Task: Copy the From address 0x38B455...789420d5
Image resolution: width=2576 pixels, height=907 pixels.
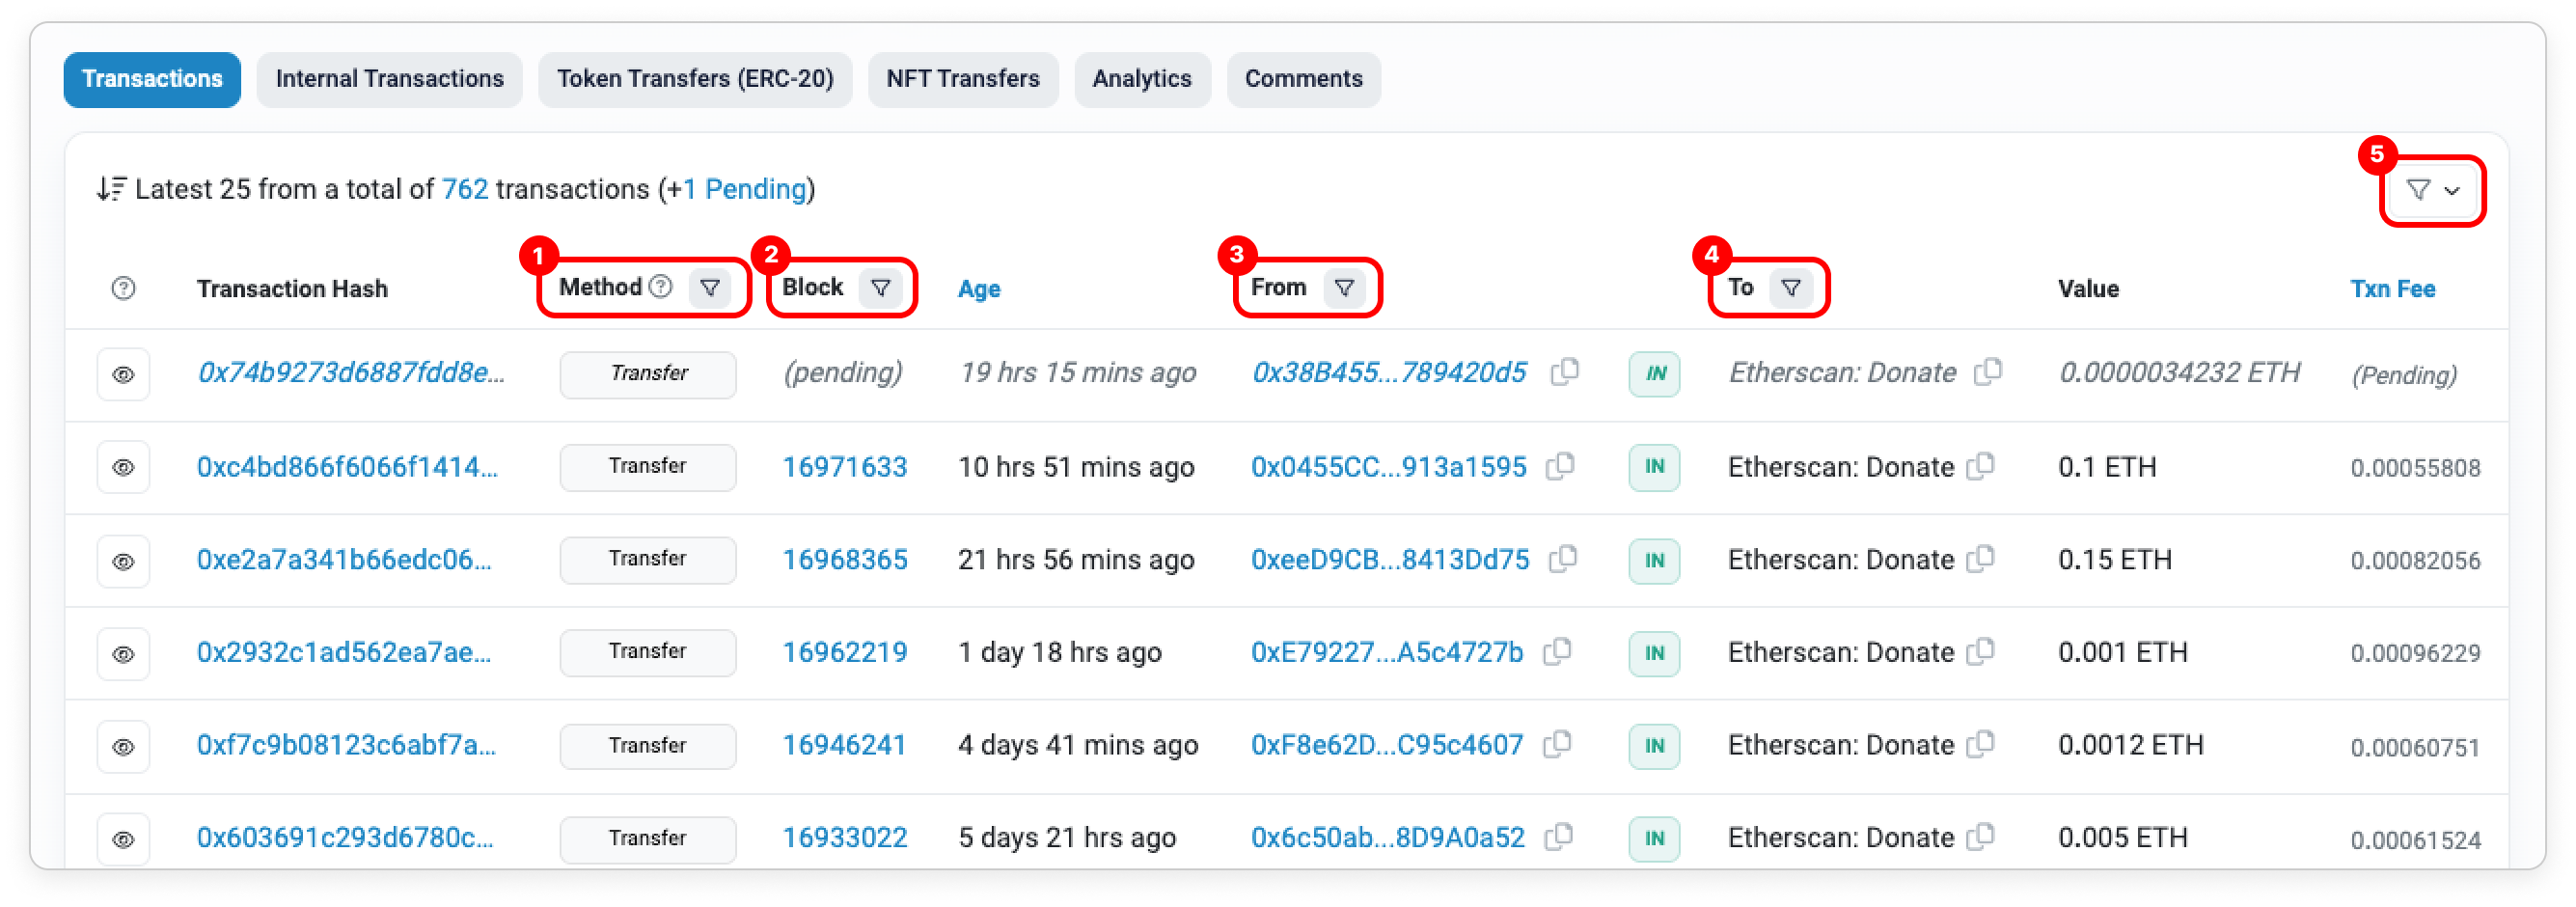Action: pyautogui.click(x=1564, y=372)
